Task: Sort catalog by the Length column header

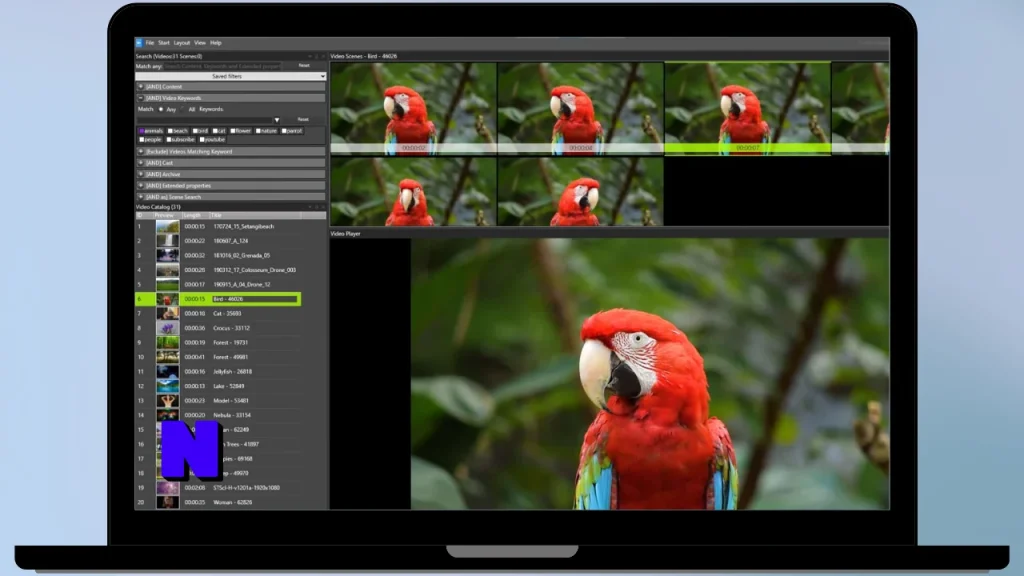Action: pos(195,215)
